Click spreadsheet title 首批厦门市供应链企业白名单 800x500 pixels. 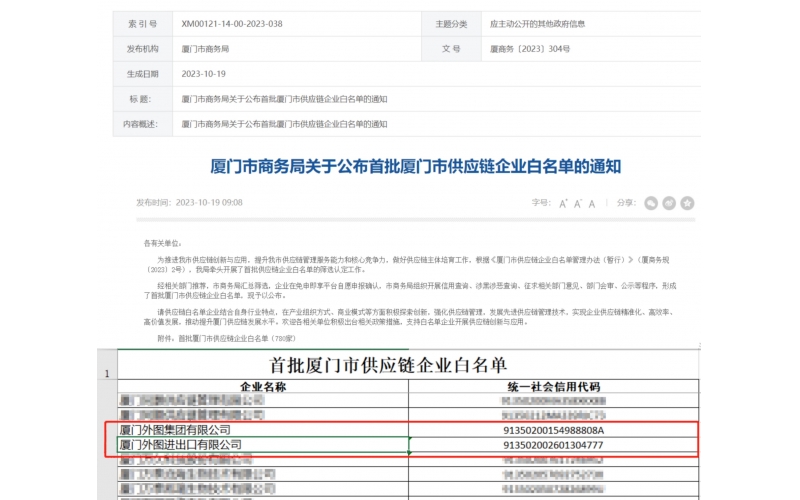pyautogui.click(x=388, y=365)
